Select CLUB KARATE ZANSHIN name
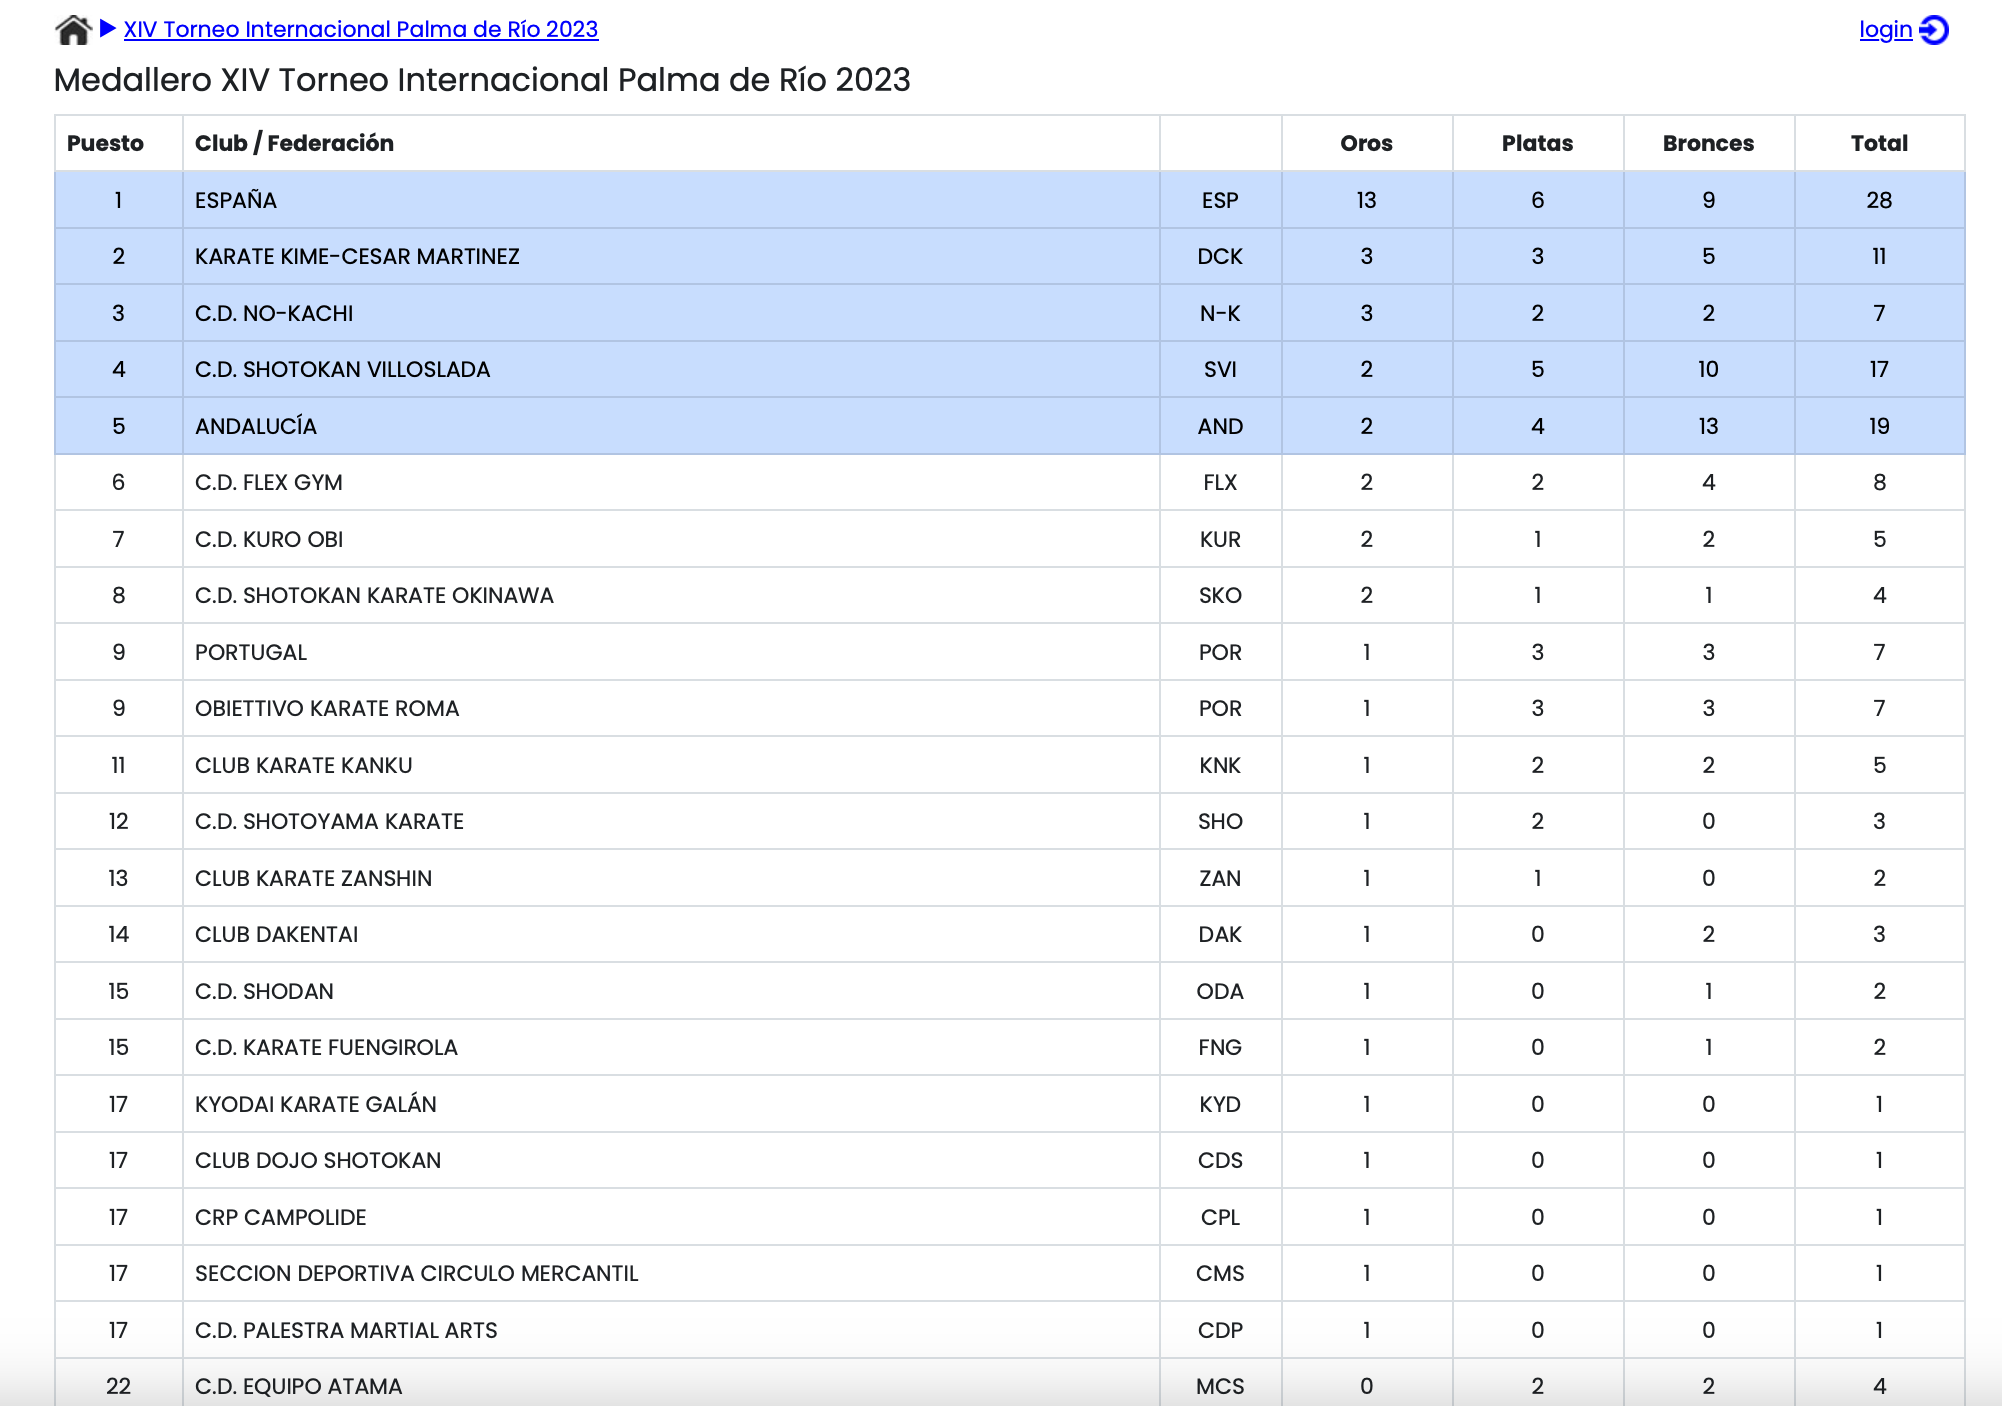The image size is (2002, 1406). click(313, 878)
